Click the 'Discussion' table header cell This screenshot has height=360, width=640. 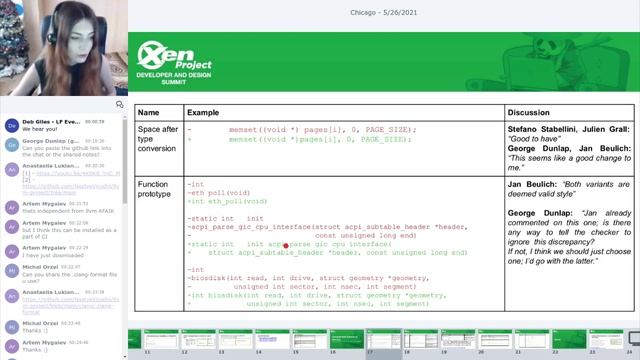[569, 113]
